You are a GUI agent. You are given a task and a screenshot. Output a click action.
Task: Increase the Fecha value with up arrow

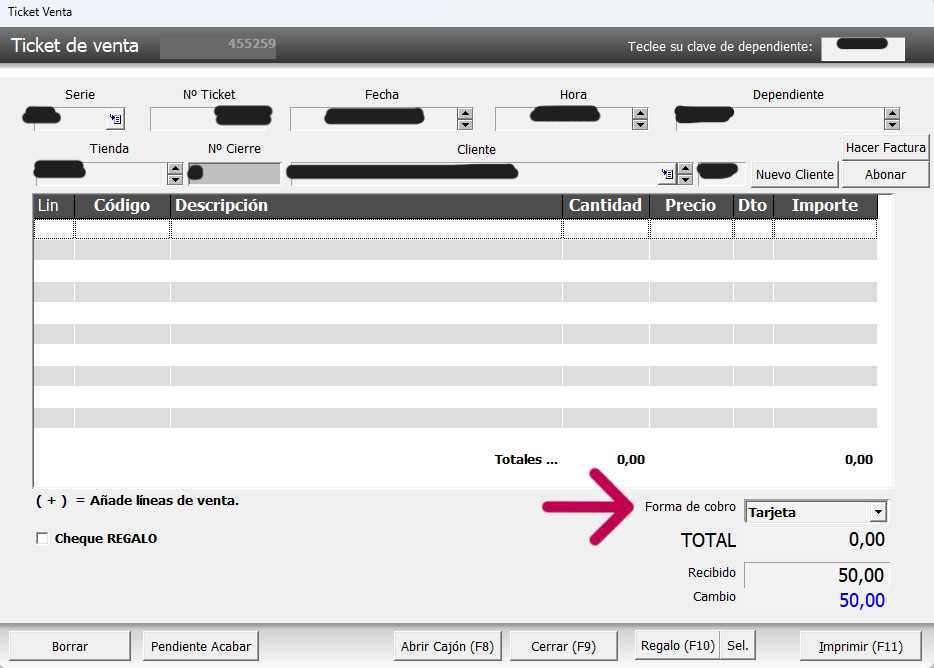click(x=465, y=113)
